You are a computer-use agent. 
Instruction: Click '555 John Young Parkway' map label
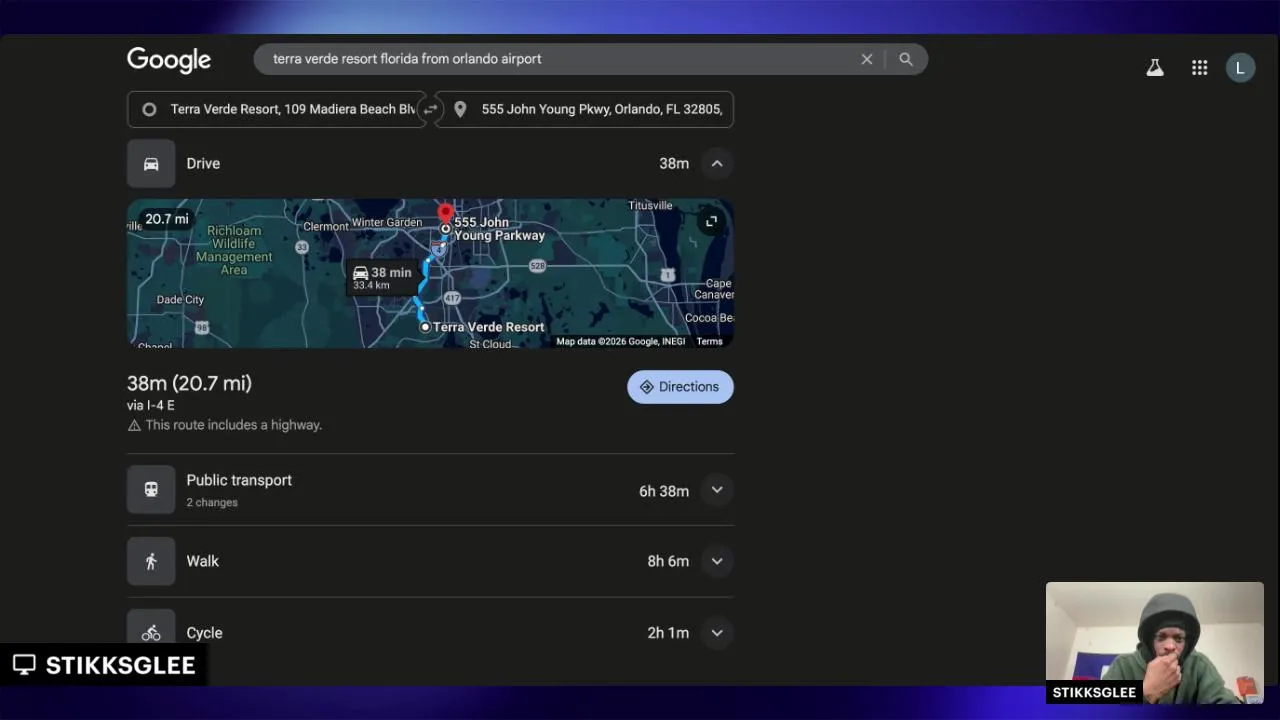tap(499, 229)
